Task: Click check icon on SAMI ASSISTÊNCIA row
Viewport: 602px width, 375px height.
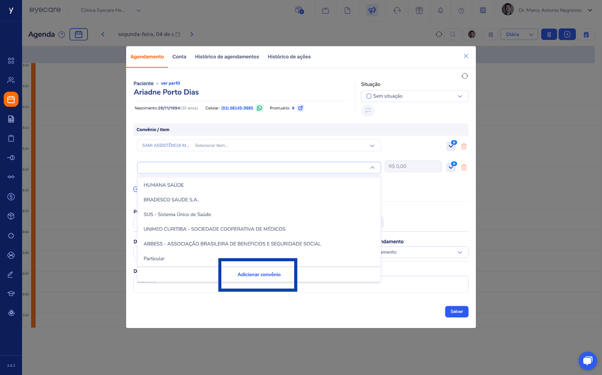Action: [451, 146]
